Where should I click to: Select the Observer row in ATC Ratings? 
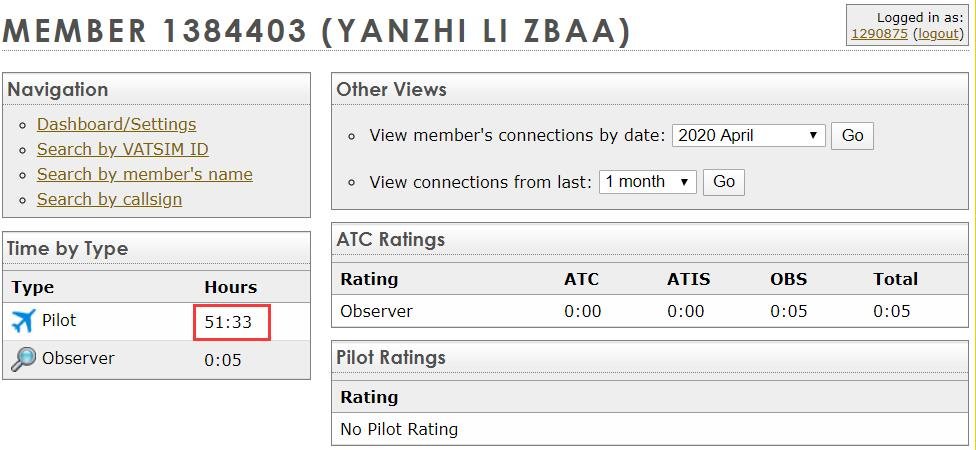(376, 311)
